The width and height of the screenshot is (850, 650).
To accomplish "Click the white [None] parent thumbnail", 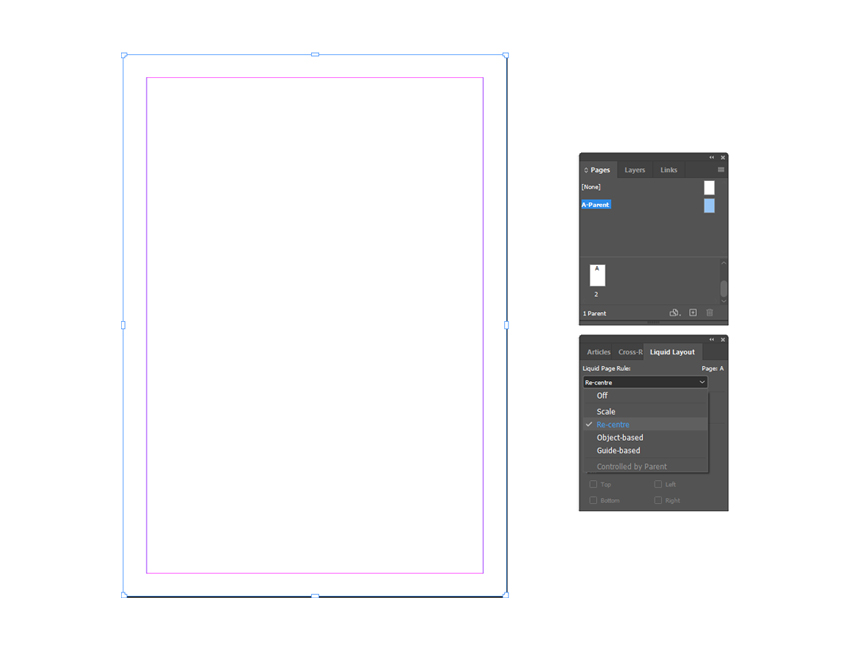I will coord(709,188).
